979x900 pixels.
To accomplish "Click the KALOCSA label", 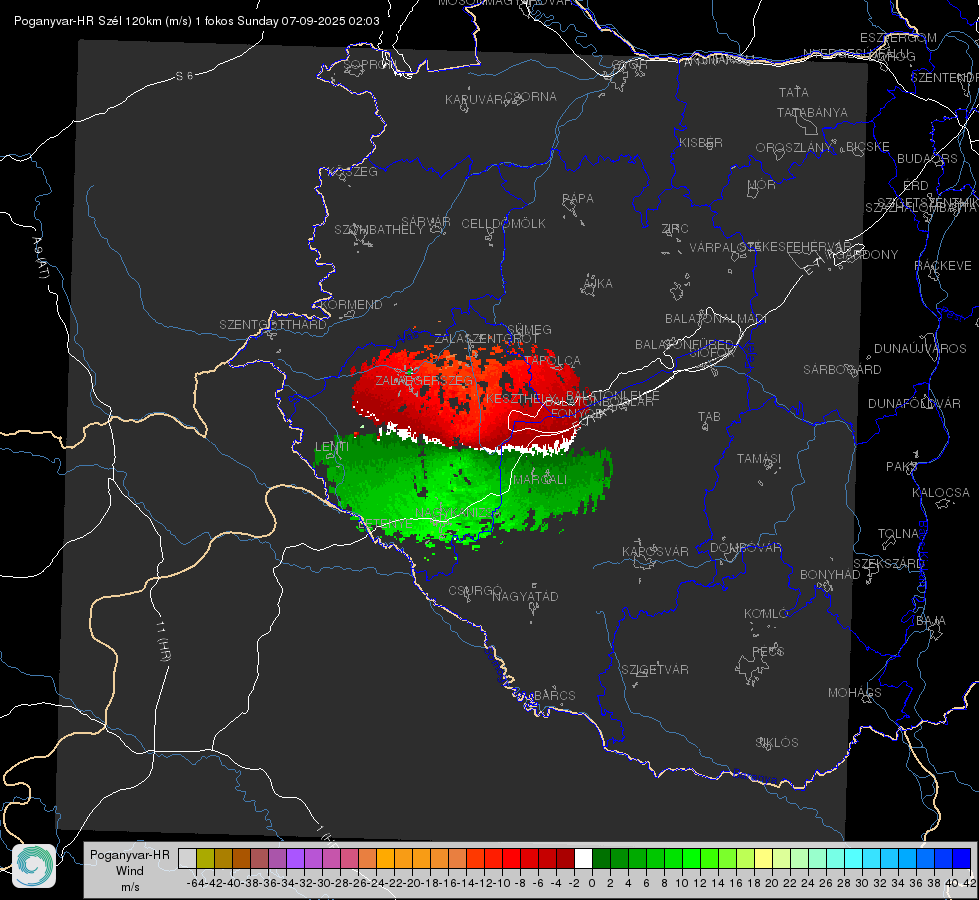I will 940,493.
